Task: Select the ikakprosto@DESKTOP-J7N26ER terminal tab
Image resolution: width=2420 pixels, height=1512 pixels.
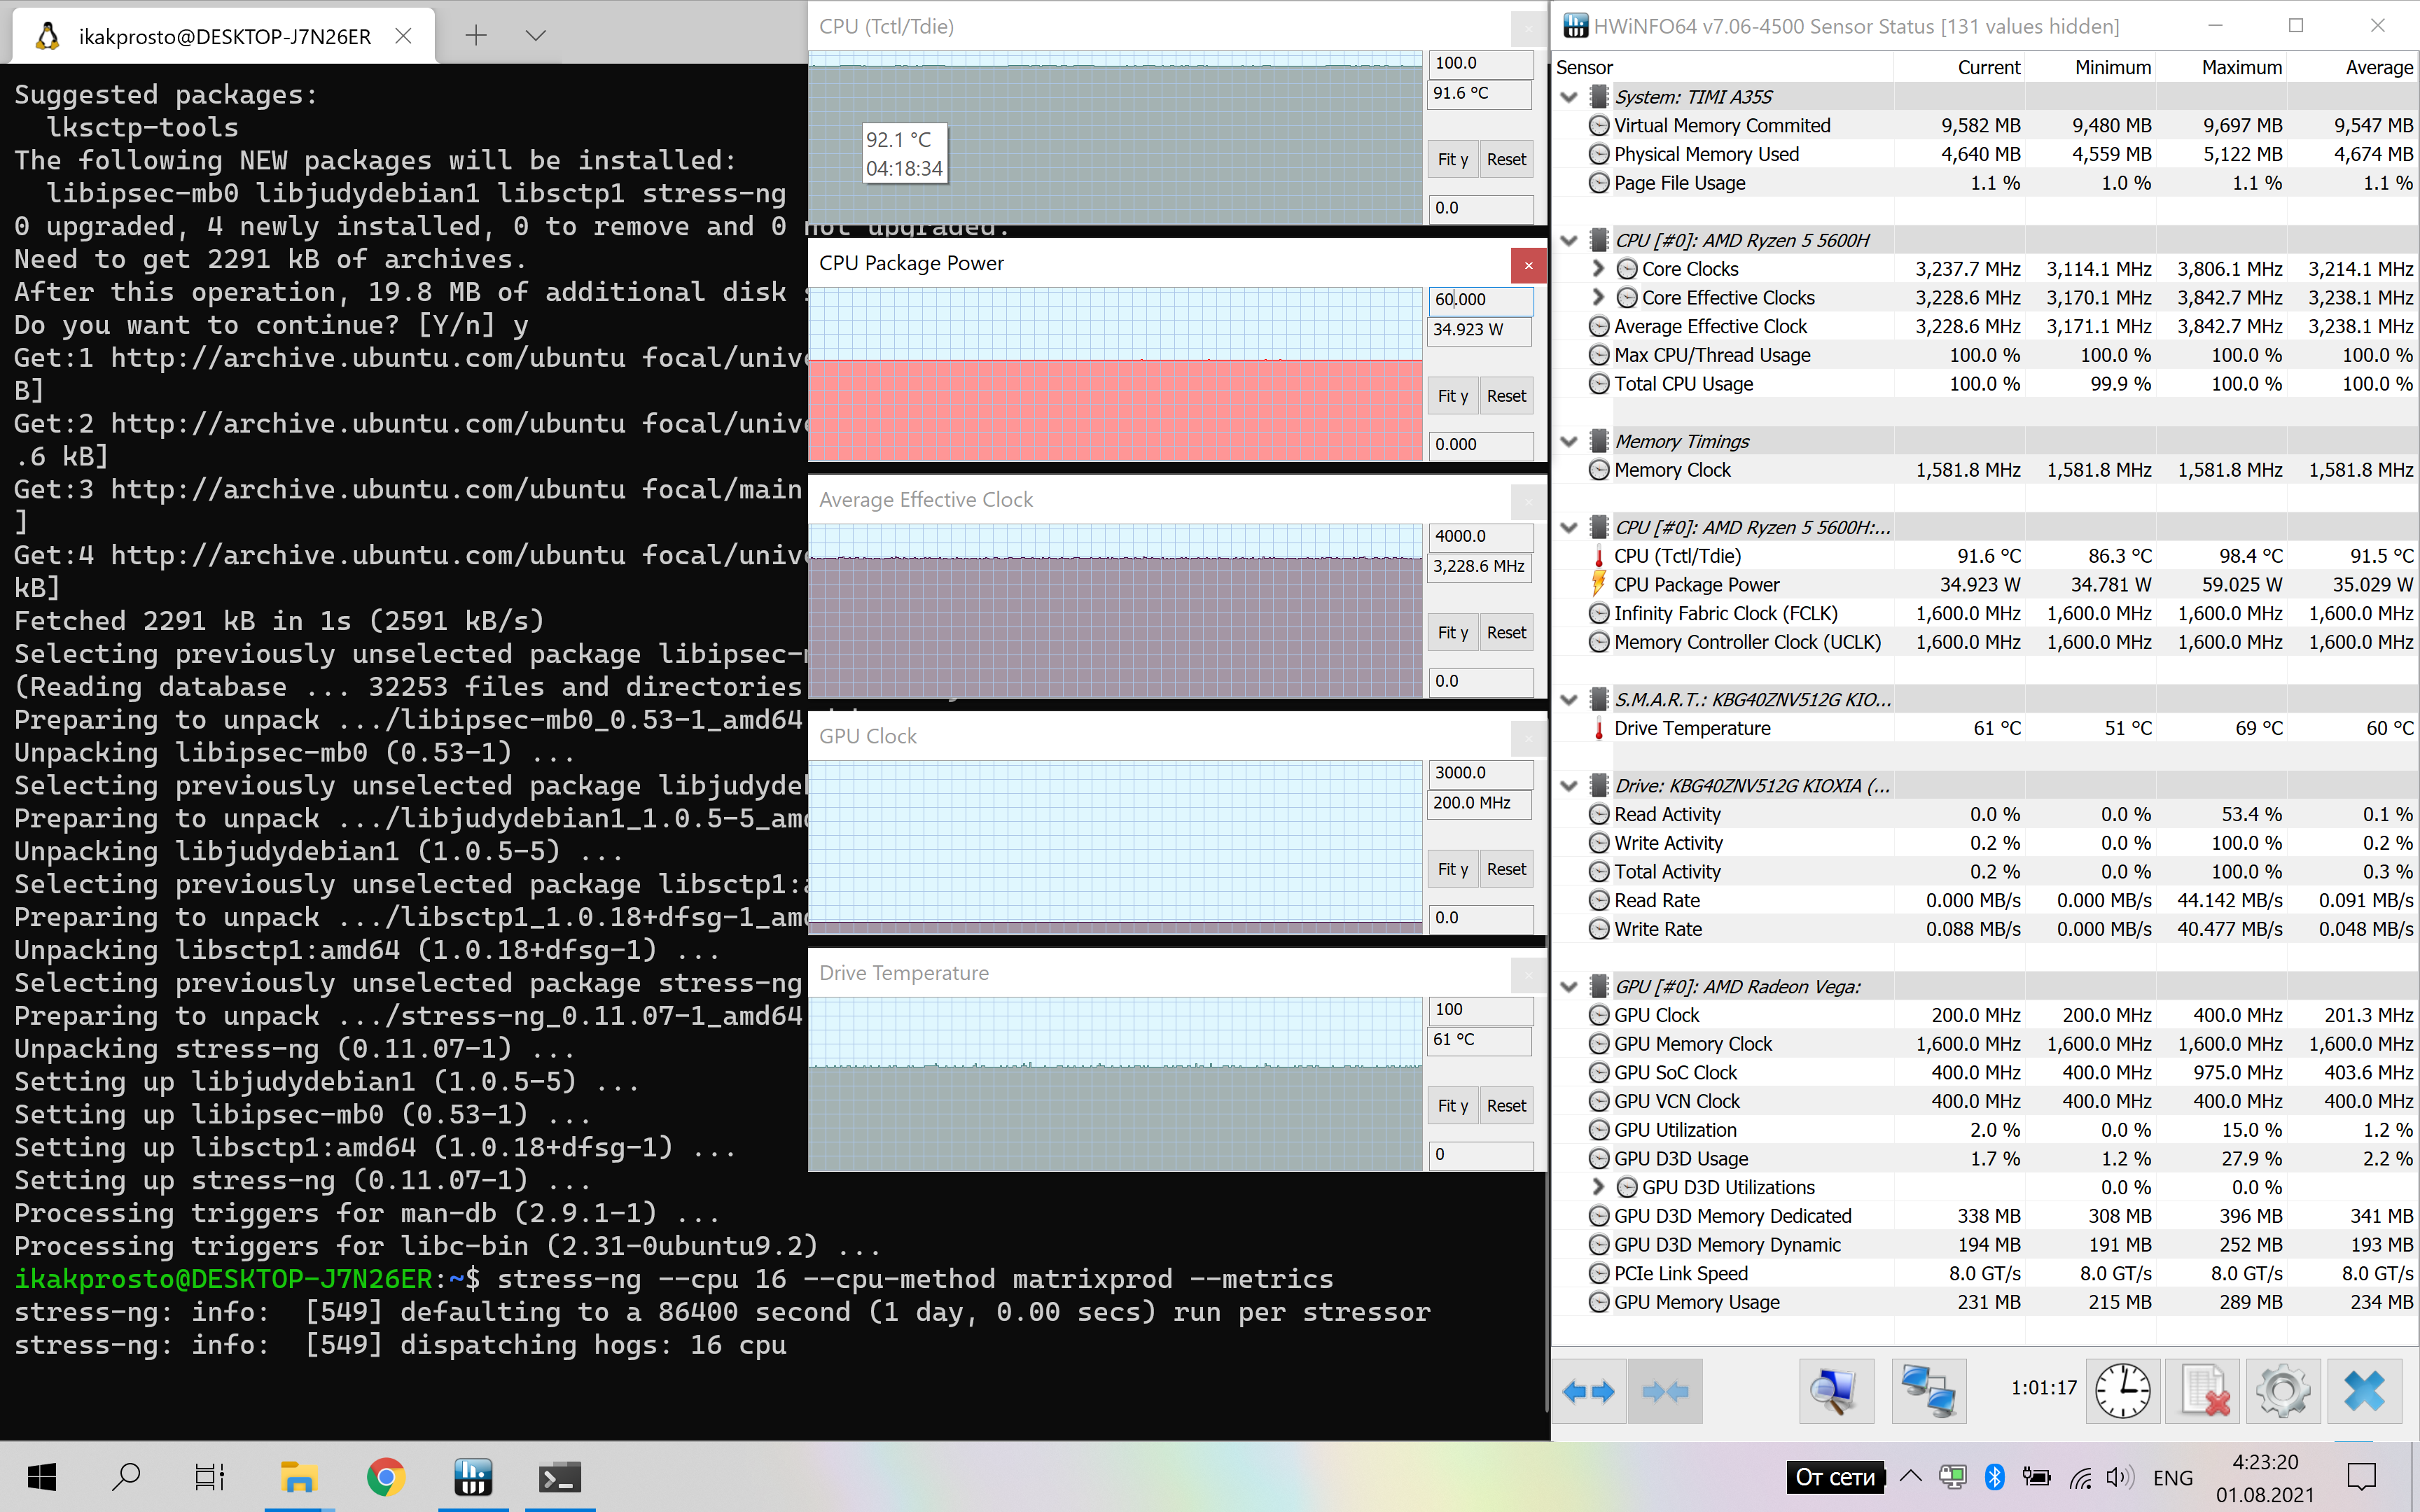Action: pyautogui.click(x=224, y=36)
